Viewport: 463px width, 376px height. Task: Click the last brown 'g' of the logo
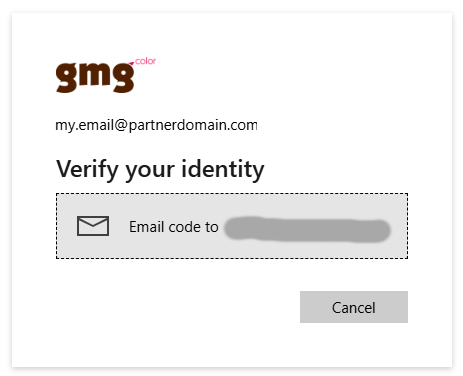tap(122, 77)
